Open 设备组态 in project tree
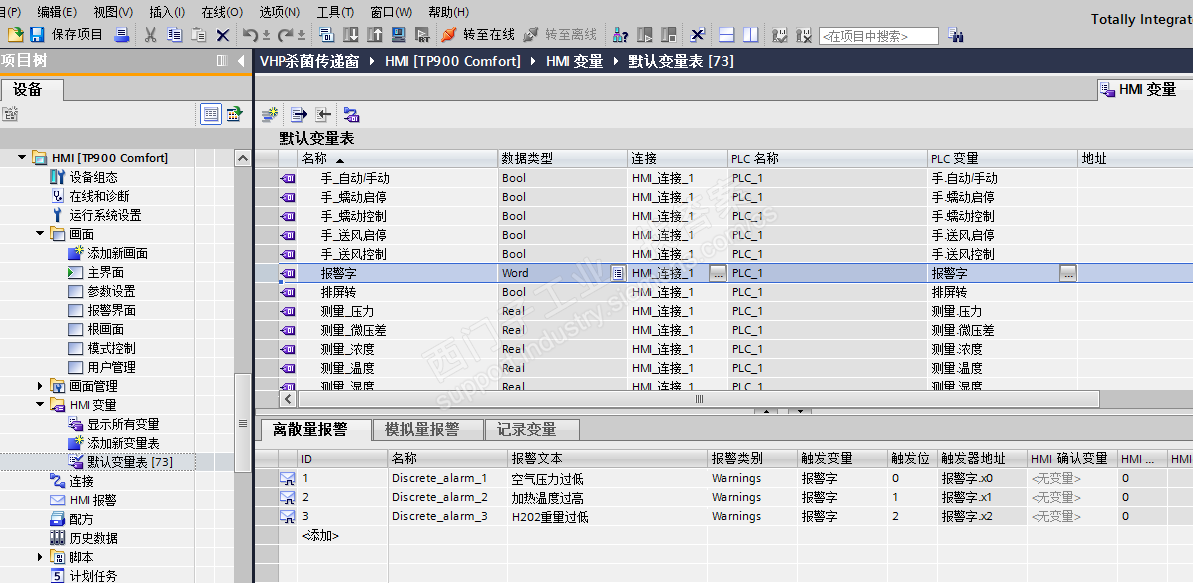This screenshot has width=1193, height=583. pyautogui.click(x=94, y=177)
